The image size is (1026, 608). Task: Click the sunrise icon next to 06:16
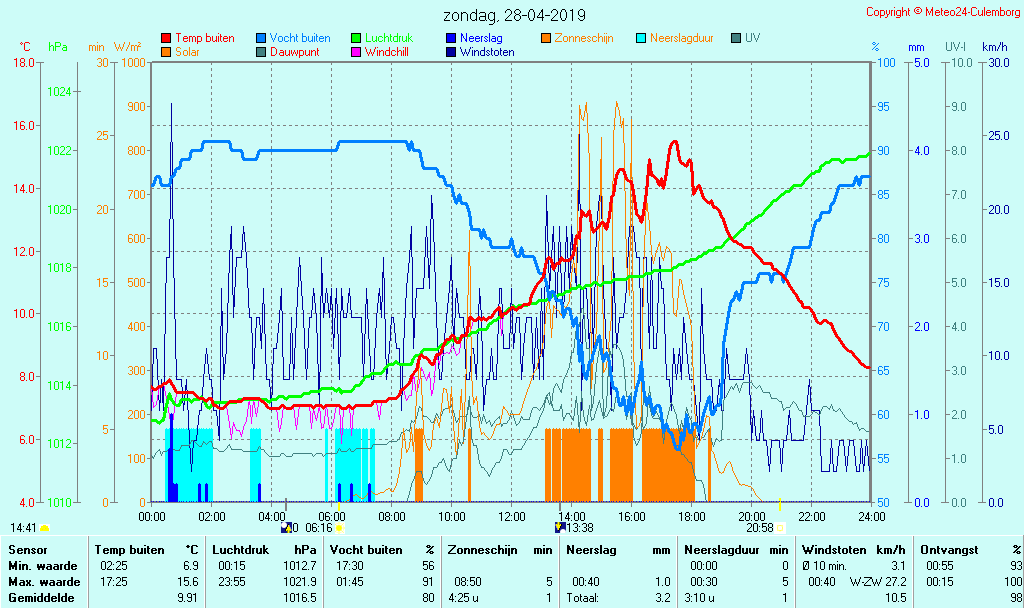coord(339,527)
